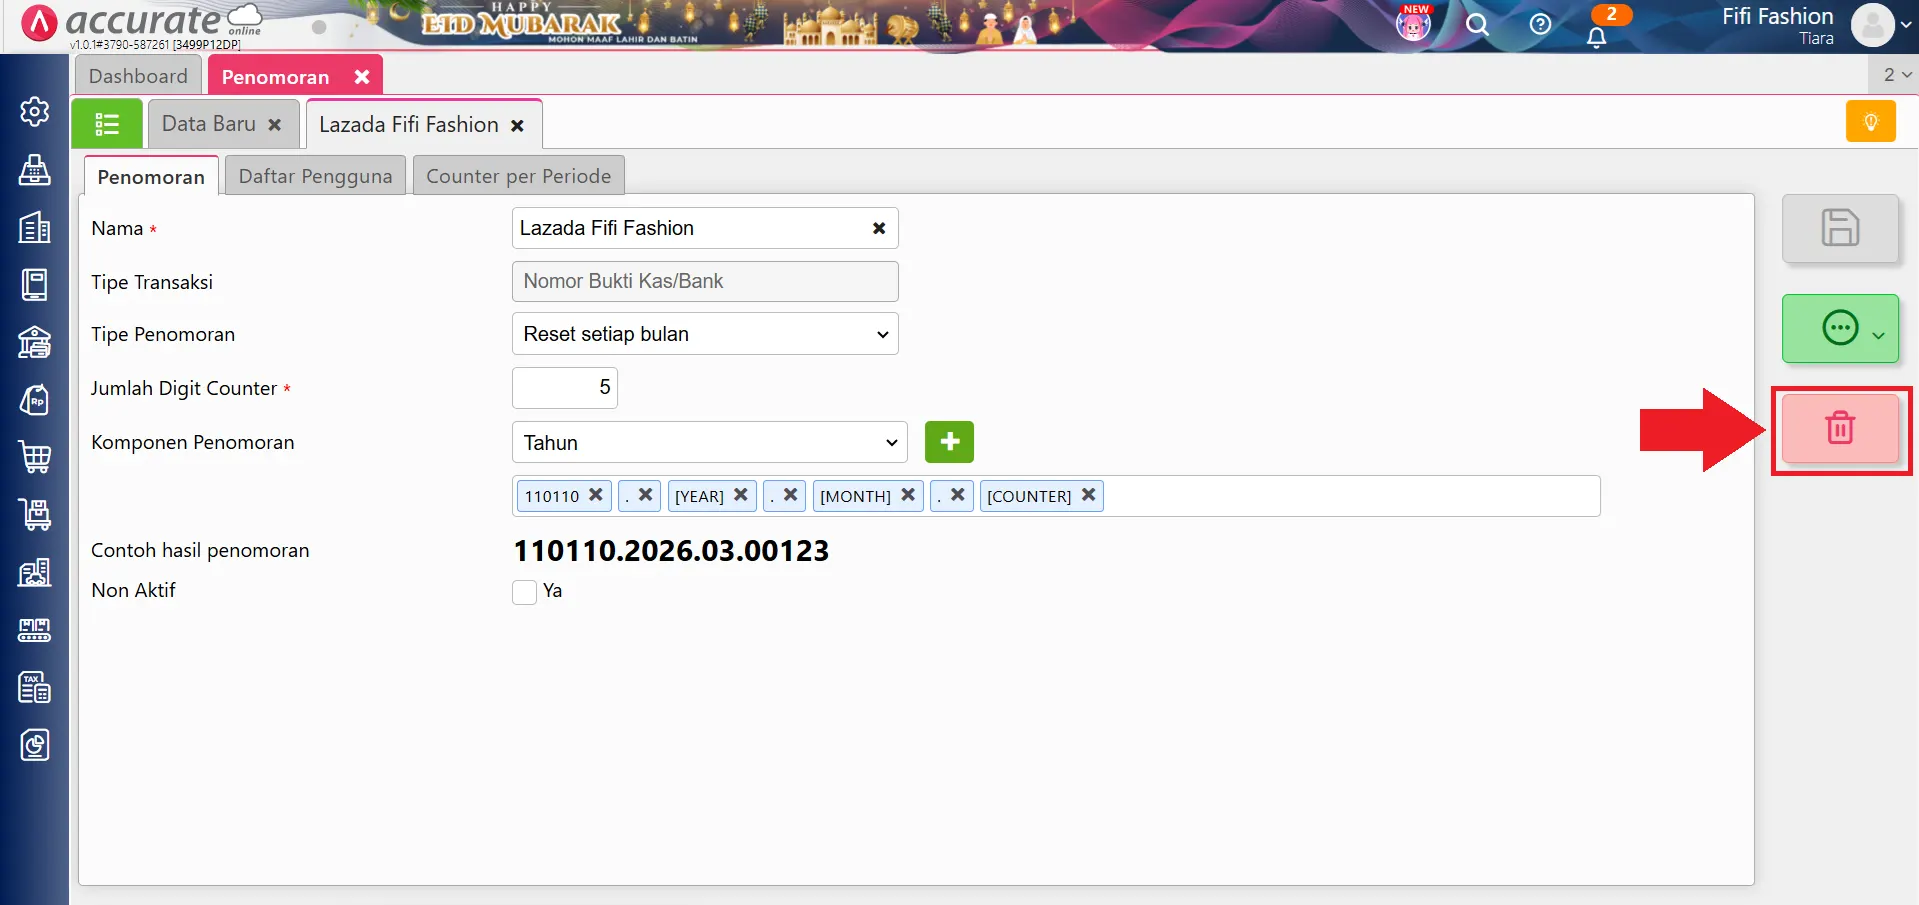The height and width of the screenshot is (905, 1919).
Task: Switch to Counter per Periode tab
Action: (518, 176)
